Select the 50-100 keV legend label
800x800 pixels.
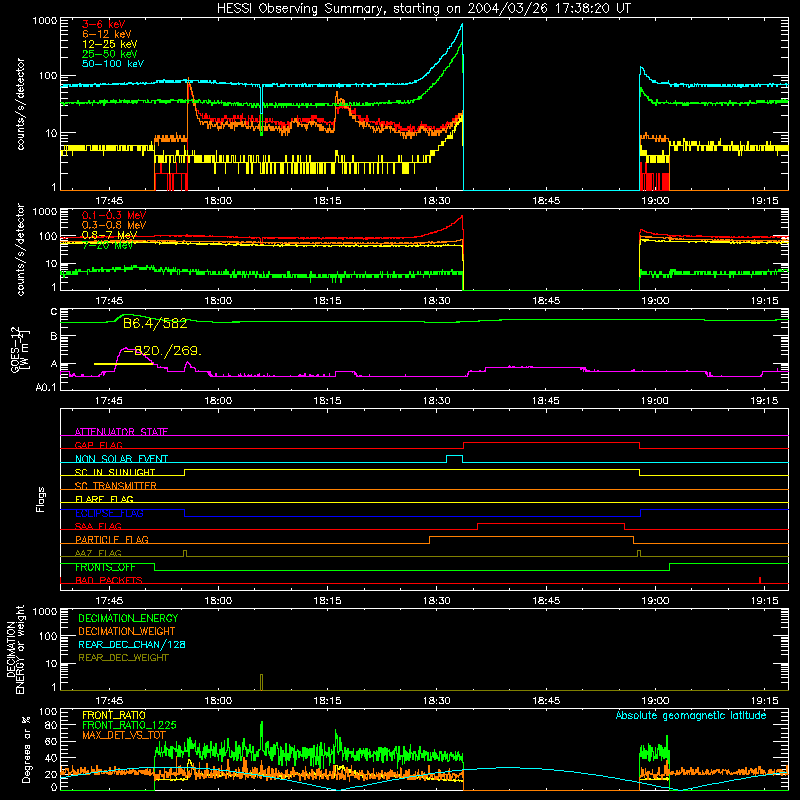(113, 64)
